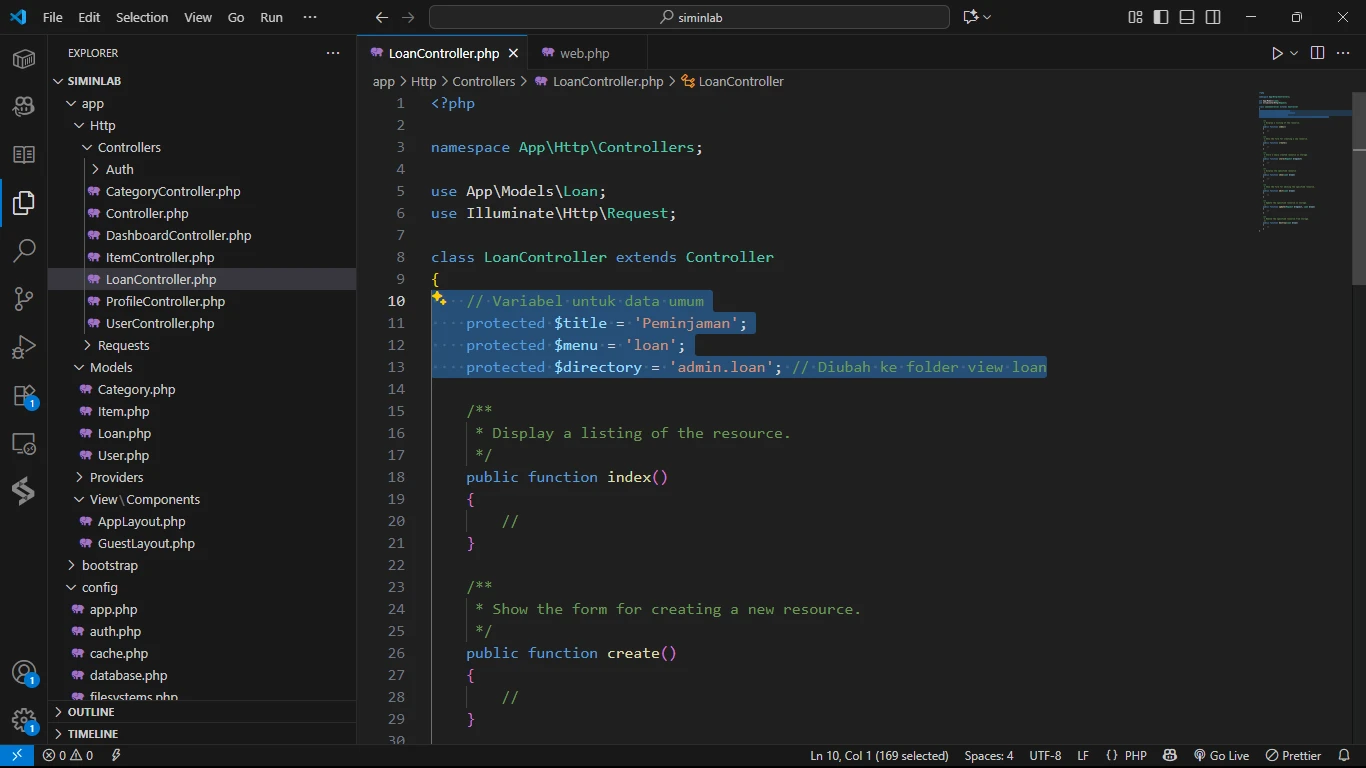Toggle the primary side bar layout button
The width and height of the screenshot is (1366, 768).
(1161, 17)
